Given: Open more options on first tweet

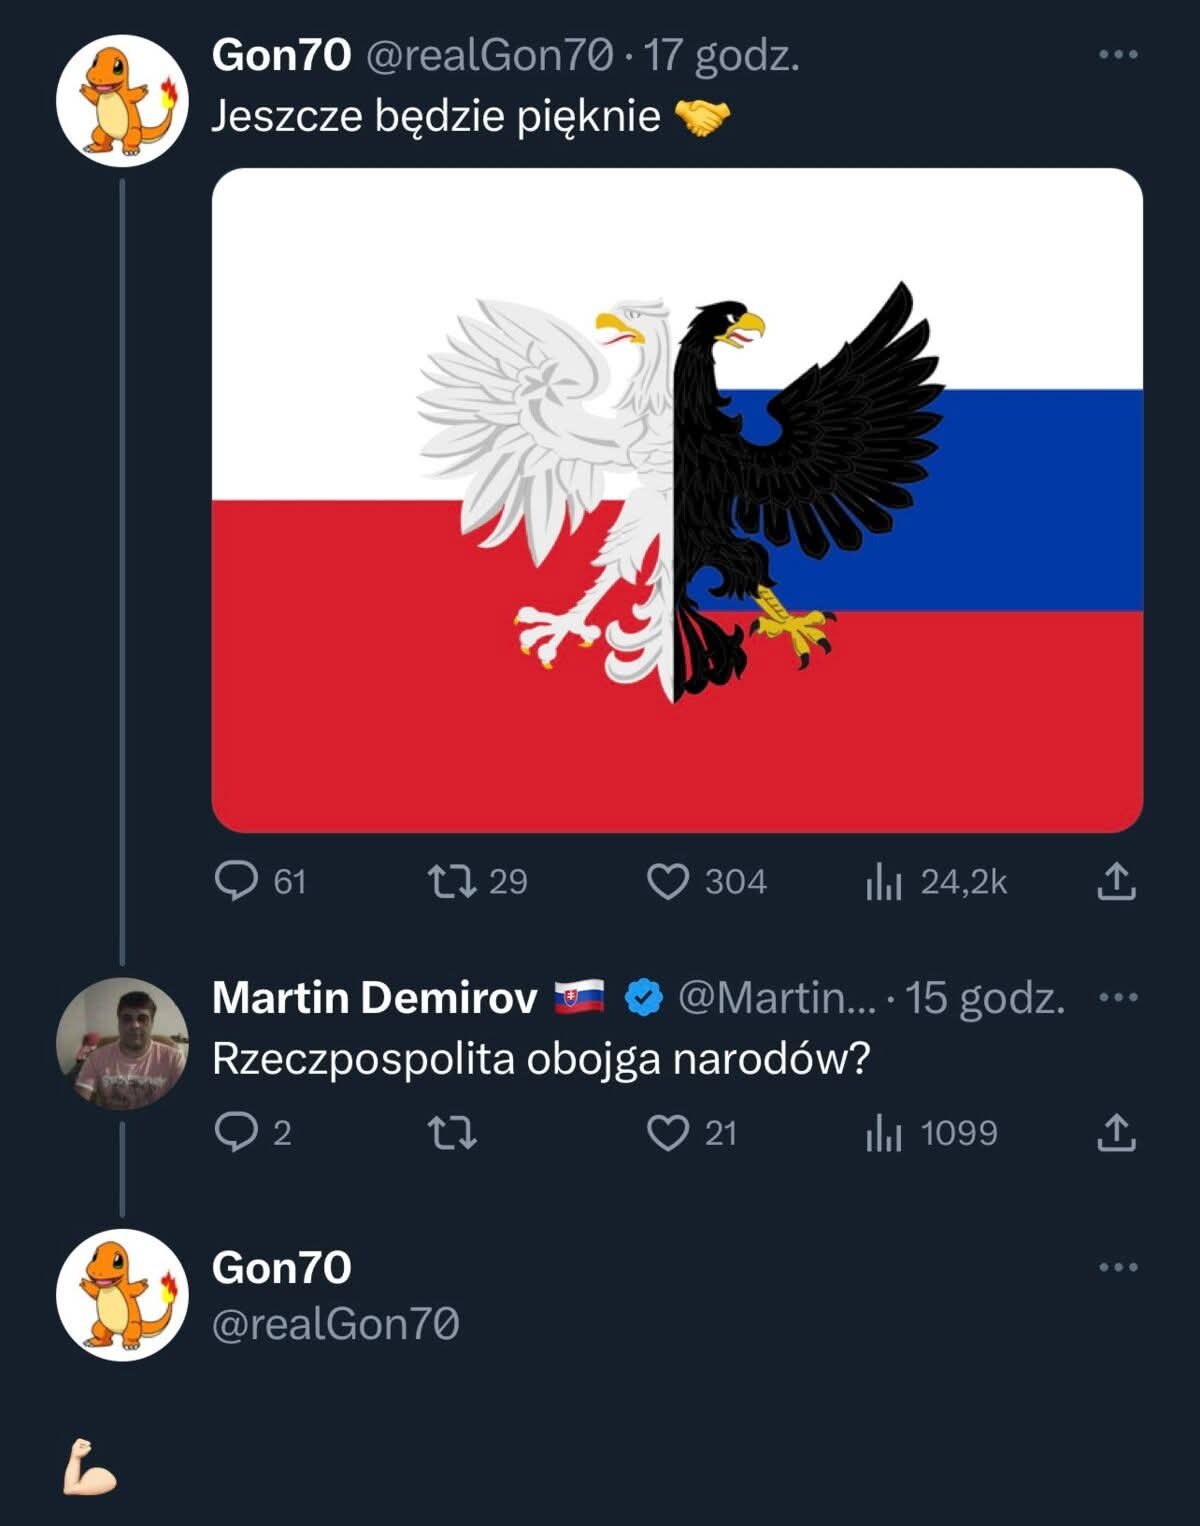Looking at the screenshot, I should point(1118,55).
